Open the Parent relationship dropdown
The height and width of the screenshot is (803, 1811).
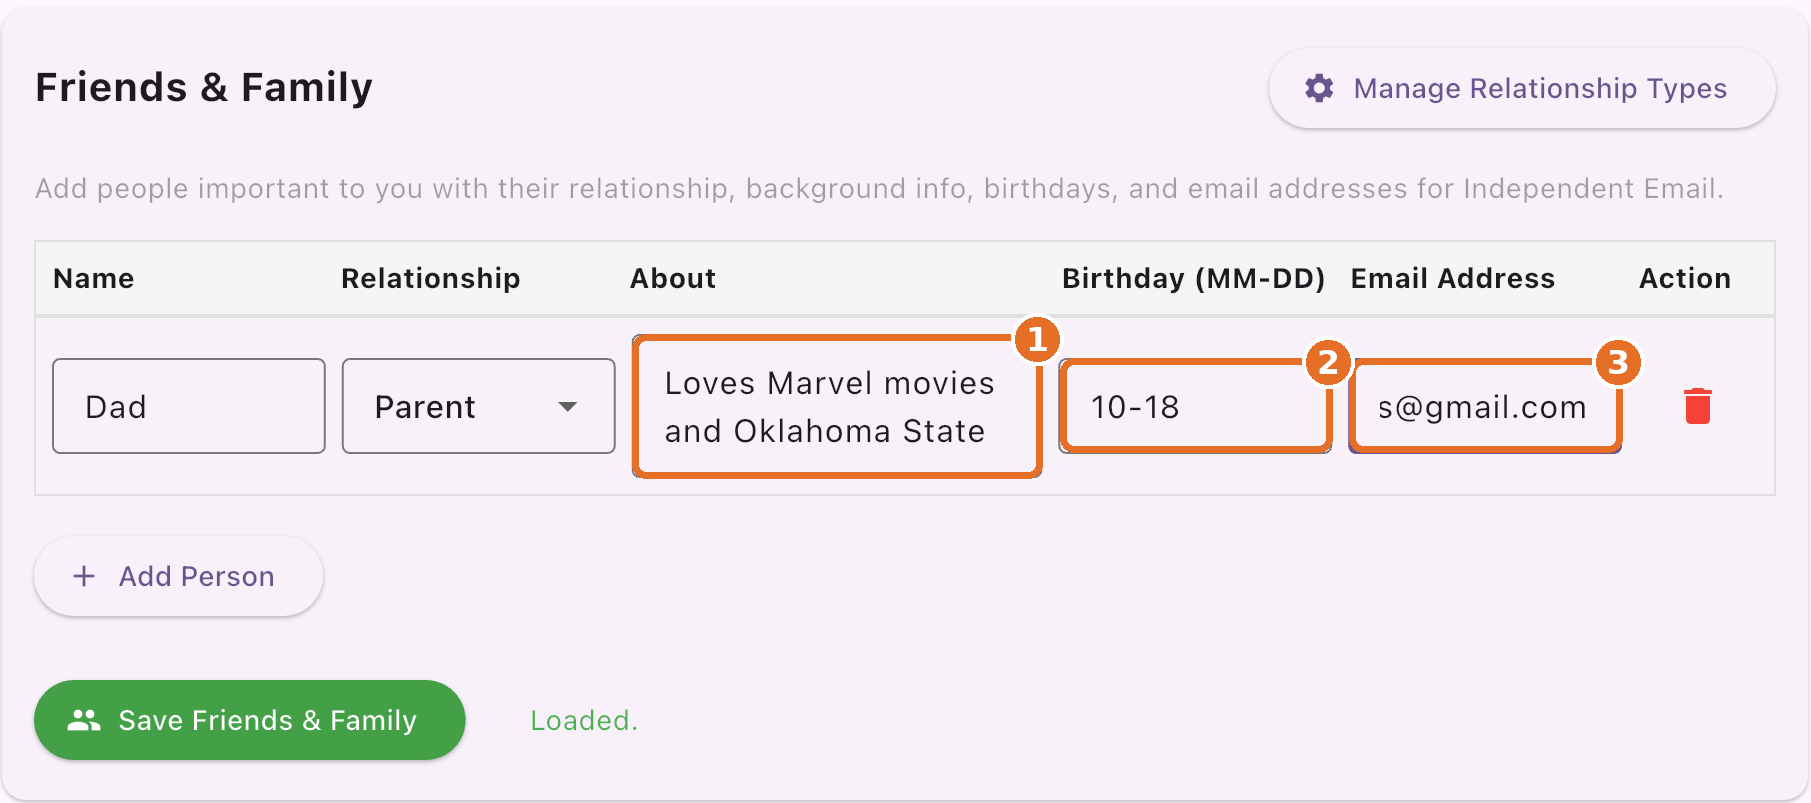coord(478,406)
